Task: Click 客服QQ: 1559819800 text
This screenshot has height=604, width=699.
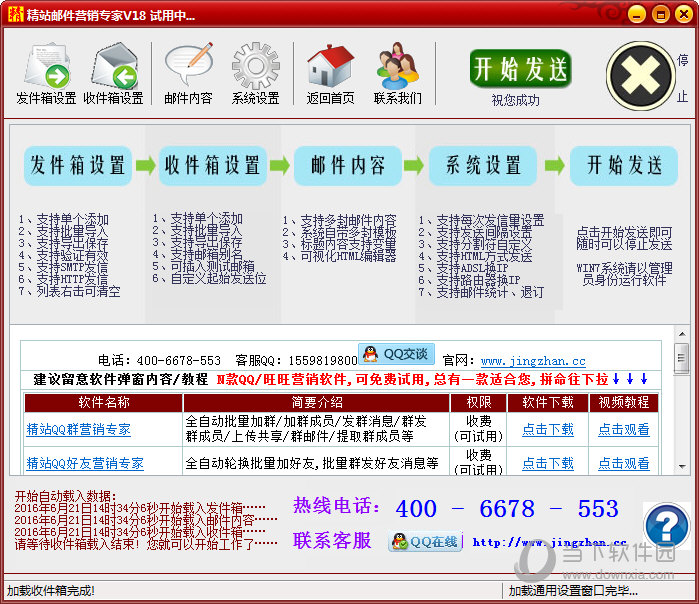Action: pyautogui.click(x=296, y=360)
